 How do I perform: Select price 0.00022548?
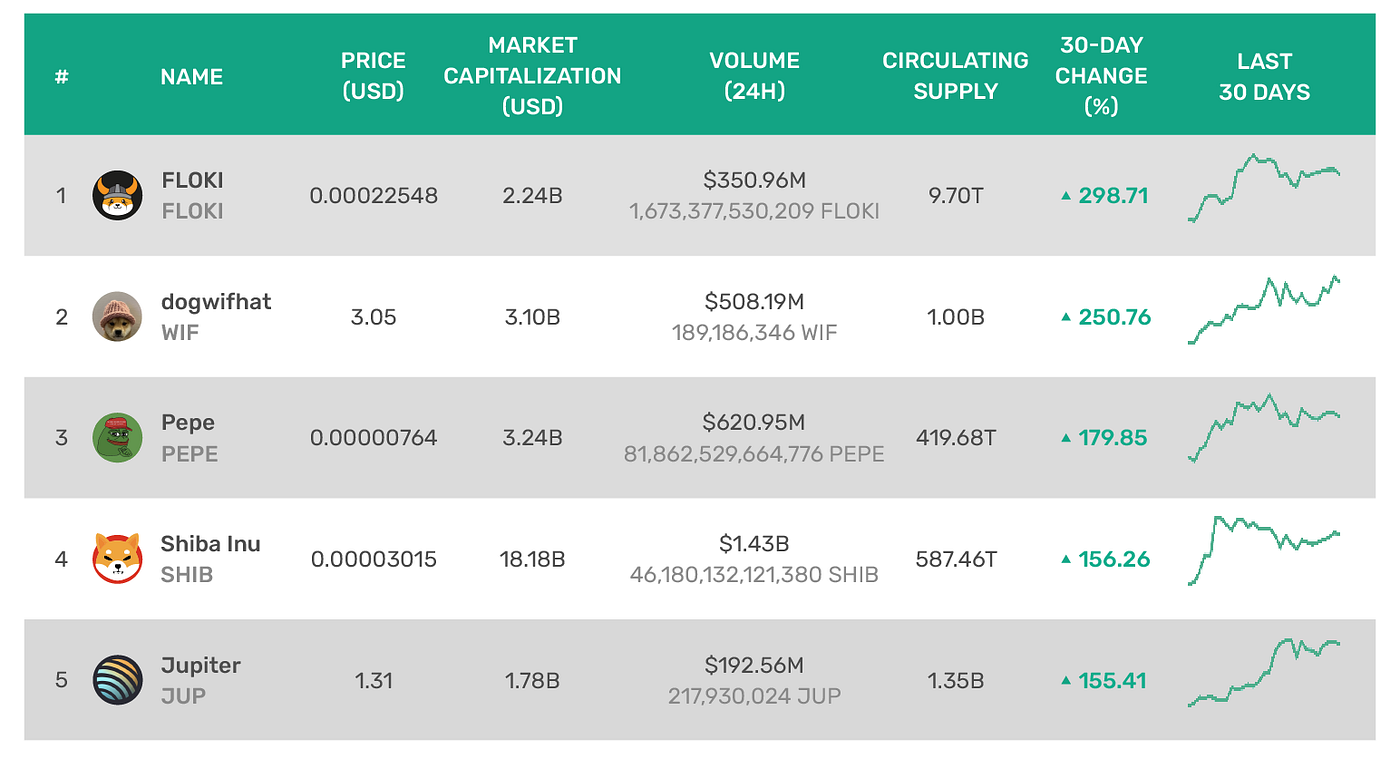click(374, 196)
